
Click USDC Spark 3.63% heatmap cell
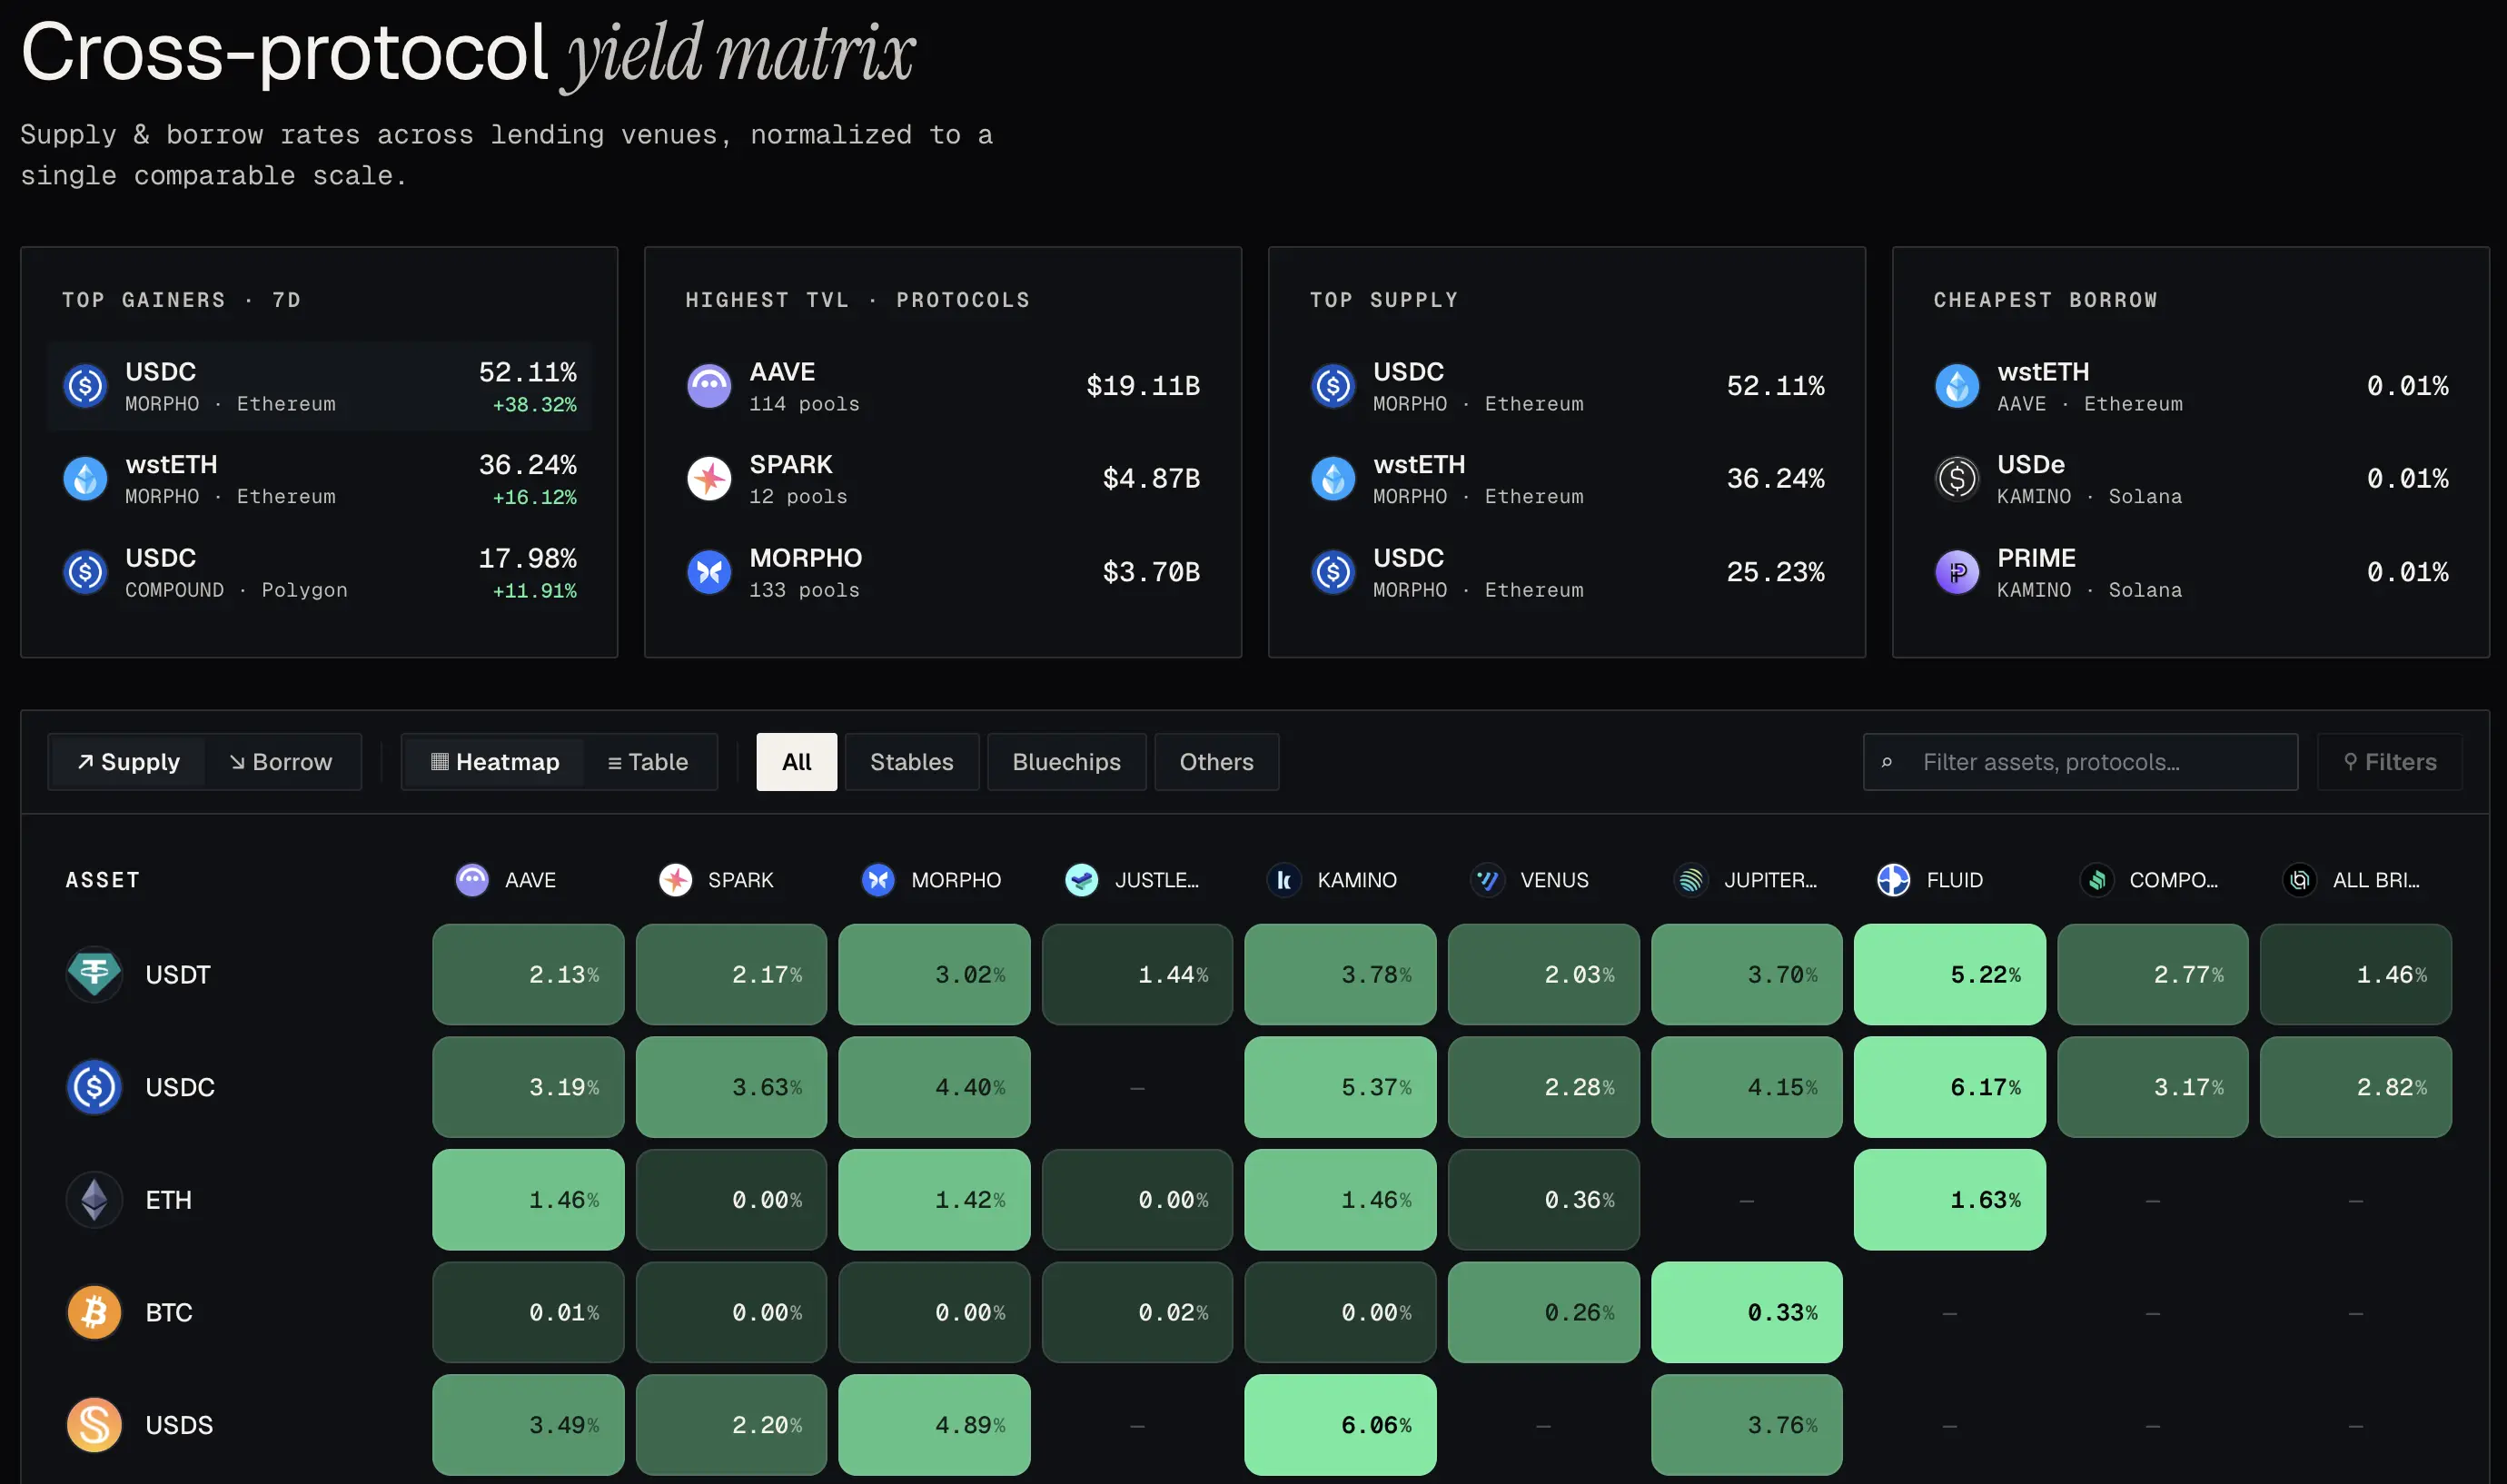point(731,1087)
